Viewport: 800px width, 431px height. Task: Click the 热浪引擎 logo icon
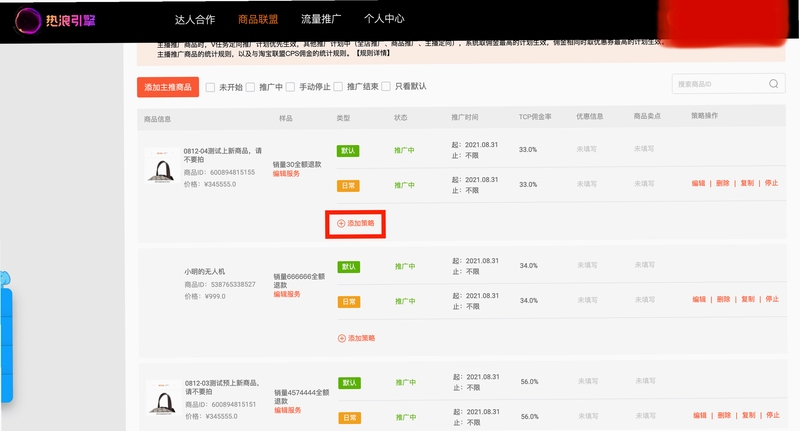28,21
